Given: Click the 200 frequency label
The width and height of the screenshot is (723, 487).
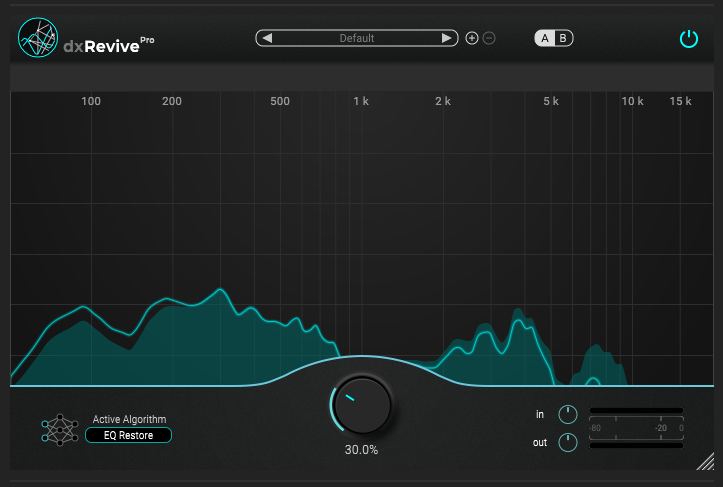Looking at the screenshot, I should coord(172,101).
